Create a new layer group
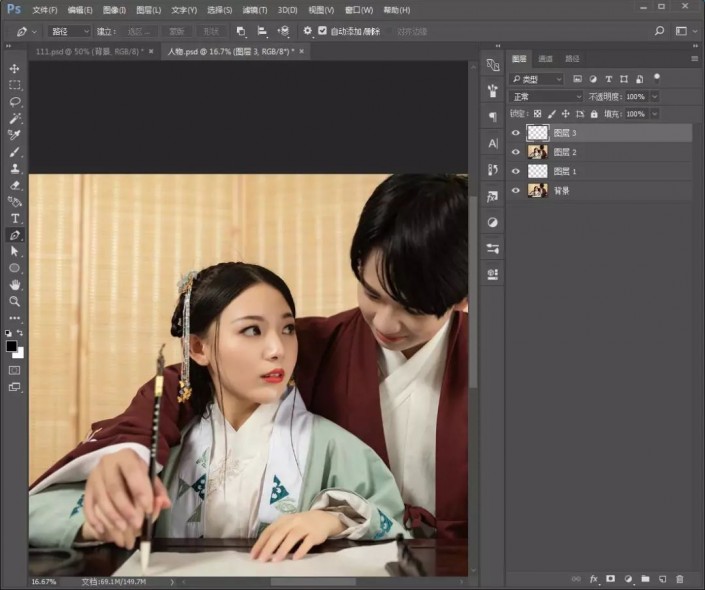 (x=645, y=579)
